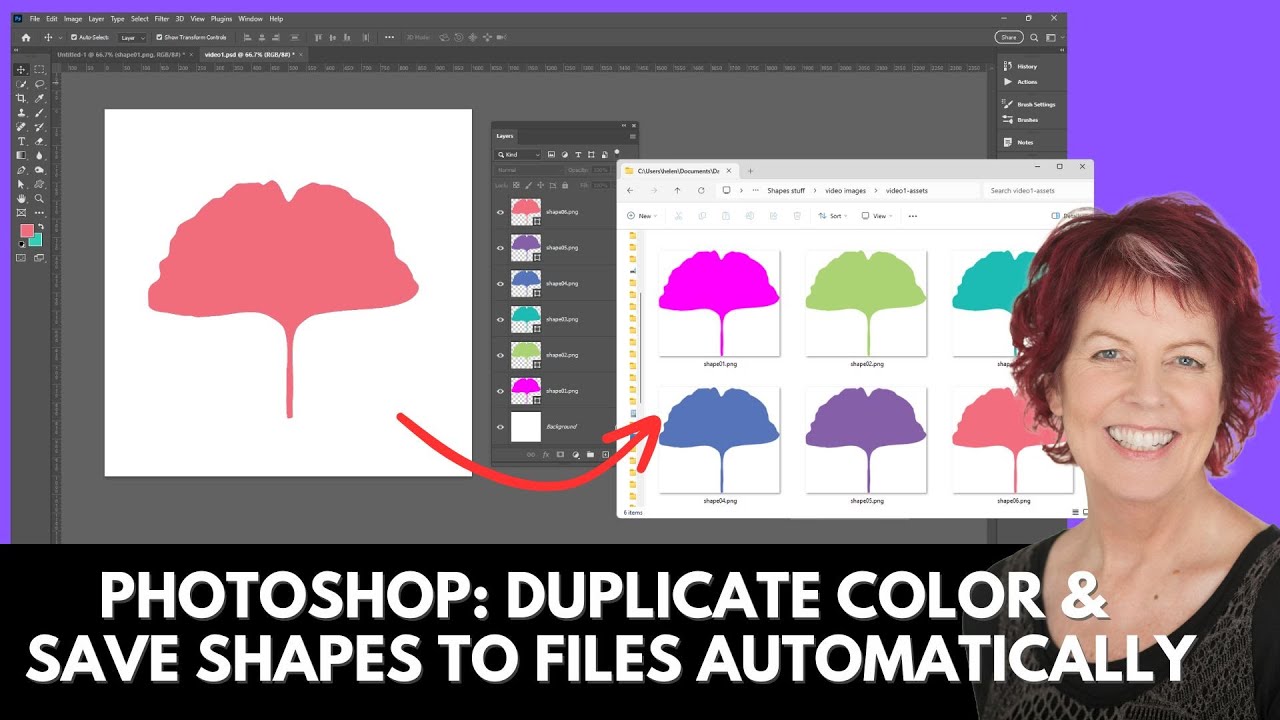The image size is (1280, 720).
Task: Click the layer effects fx icon
Action: pos(546,455)
